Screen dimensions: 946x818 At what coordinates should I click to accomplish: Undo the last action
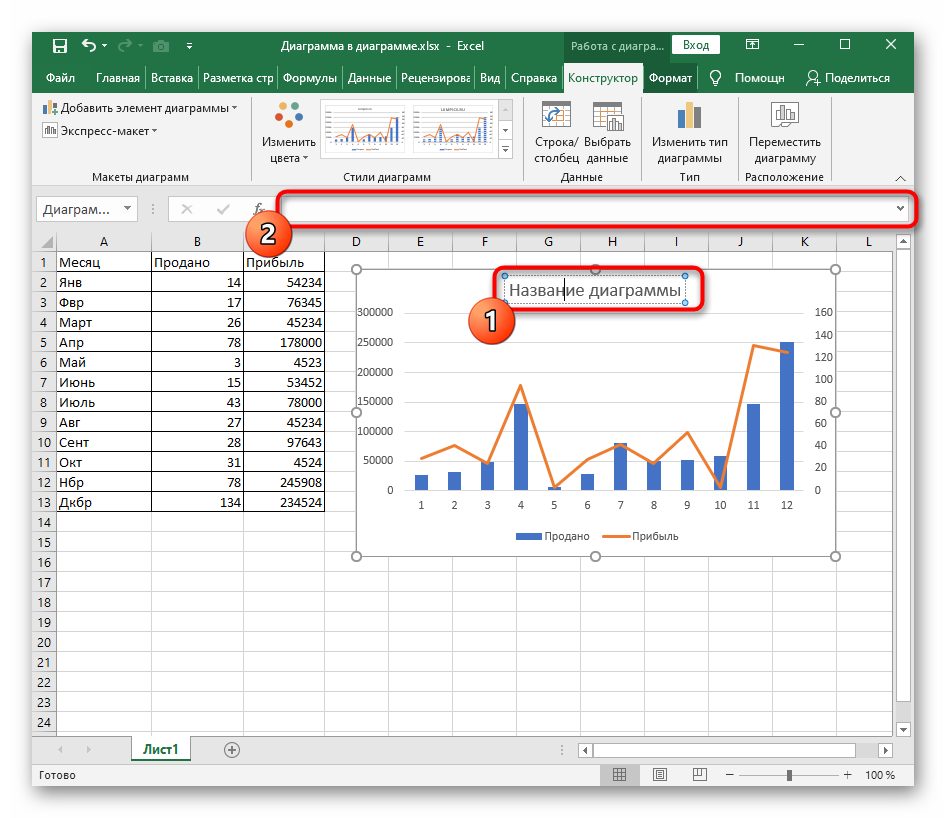[x=89, y=46]
